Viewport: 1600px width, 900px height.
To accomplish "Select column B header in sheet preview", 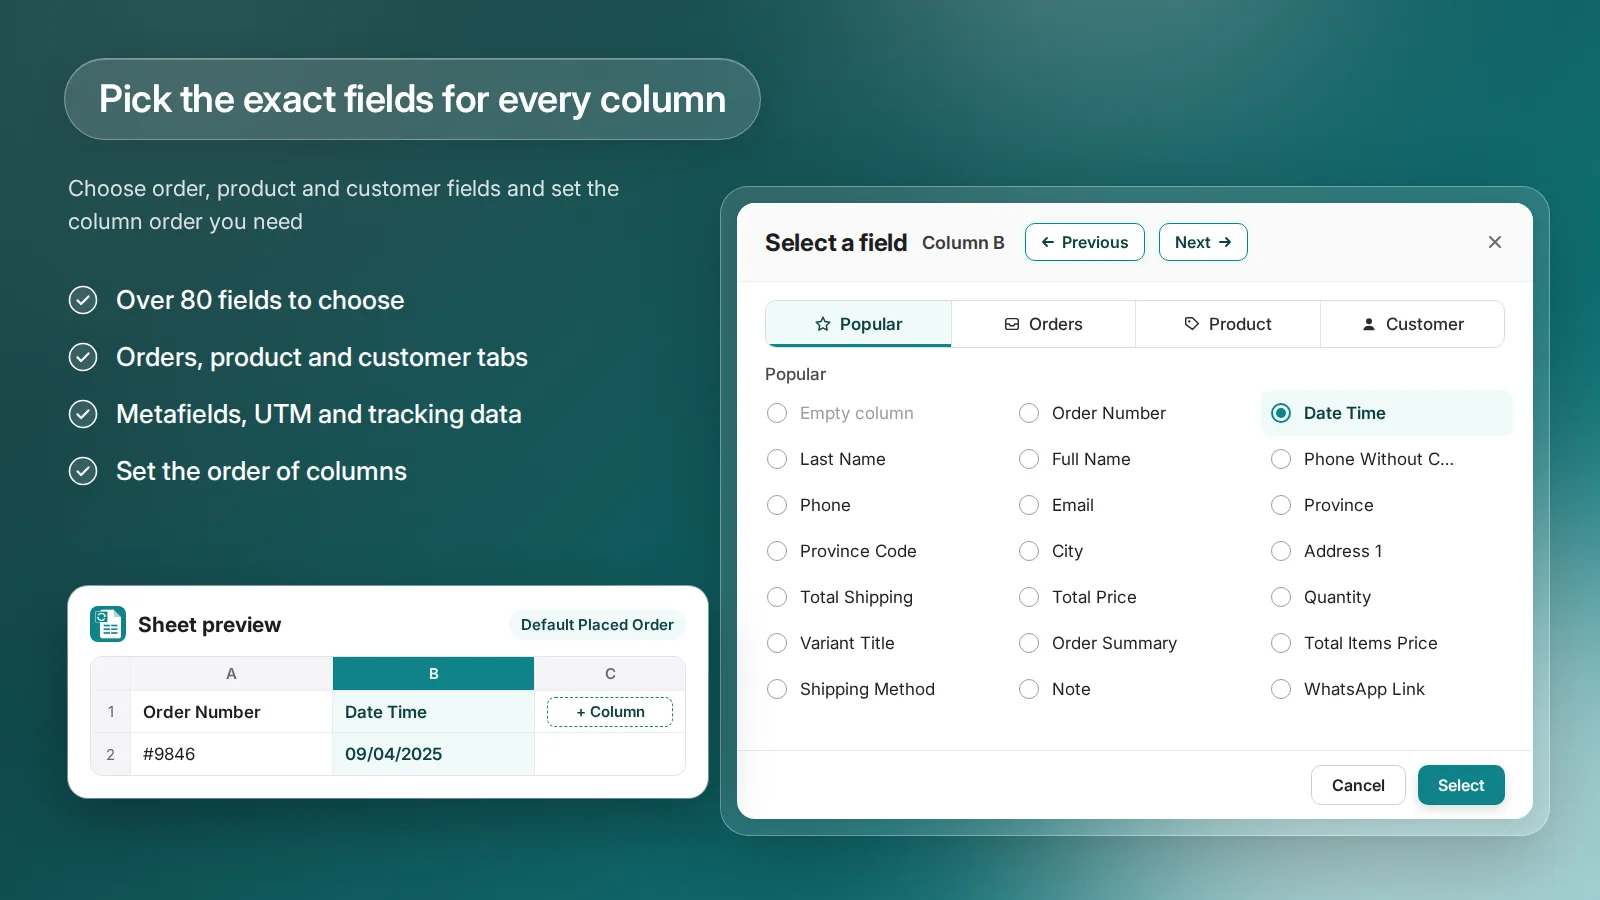I will 433,674.
